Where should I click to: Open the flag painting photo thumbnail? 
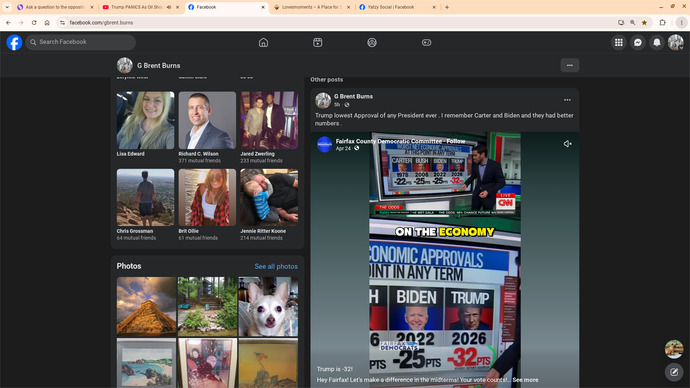(x=268, y=363)
